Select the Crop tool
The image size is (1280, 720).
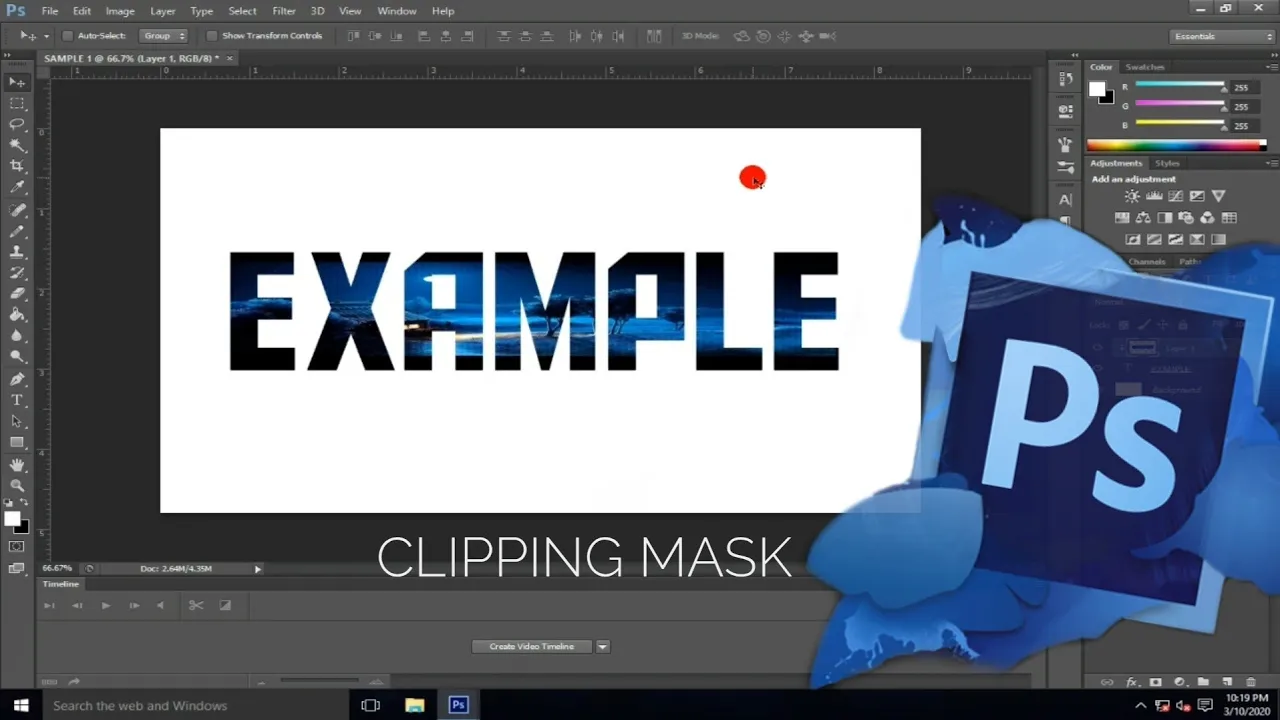(x=17, y=166)
